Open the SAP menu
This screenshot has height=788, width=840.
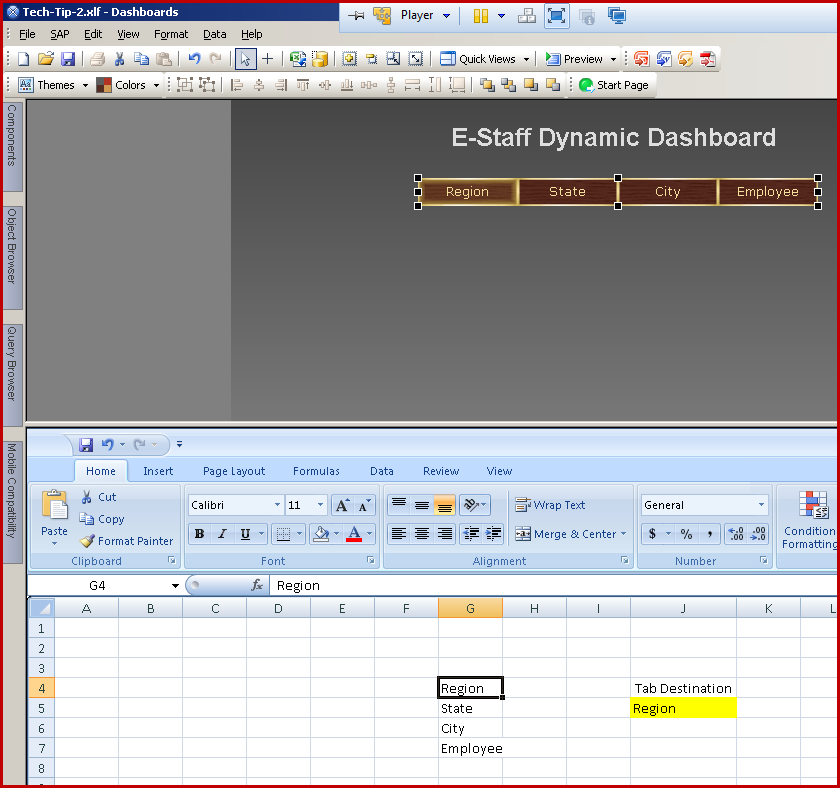(59, 34)
